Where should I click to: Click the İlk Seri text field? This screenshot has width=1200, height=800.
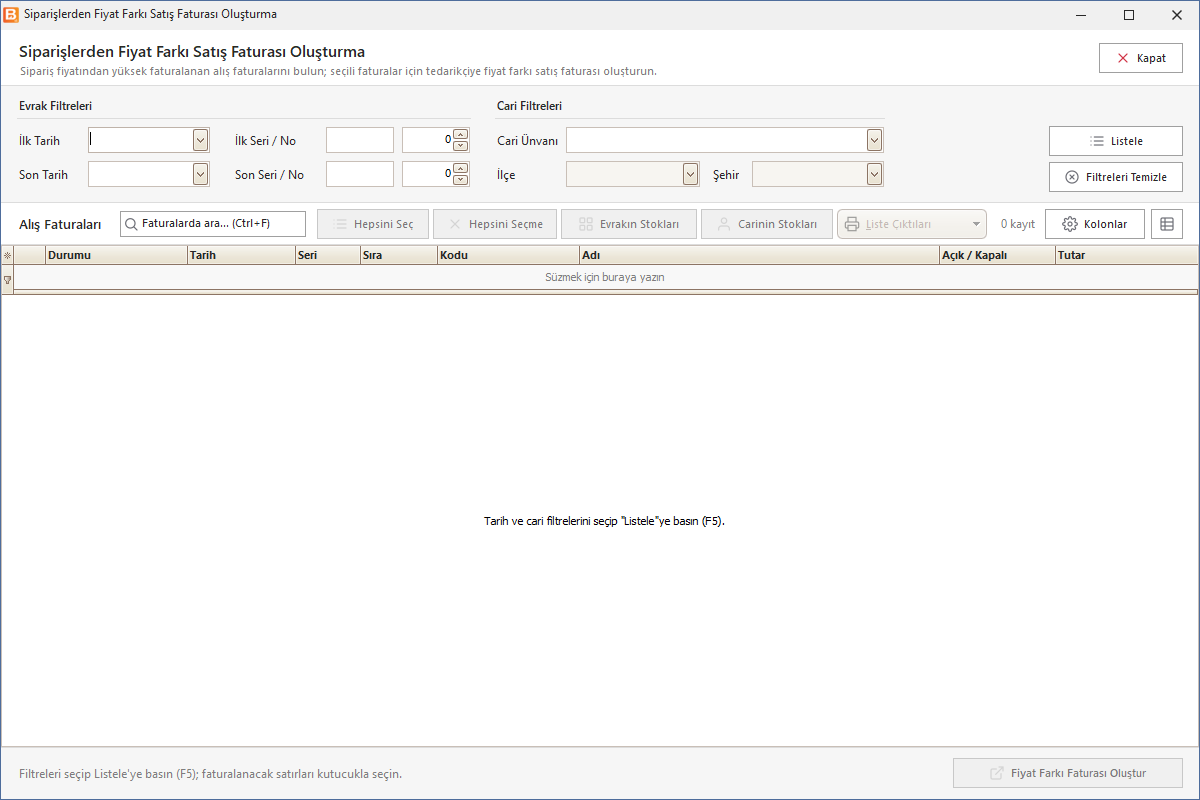tap(360, 140)
